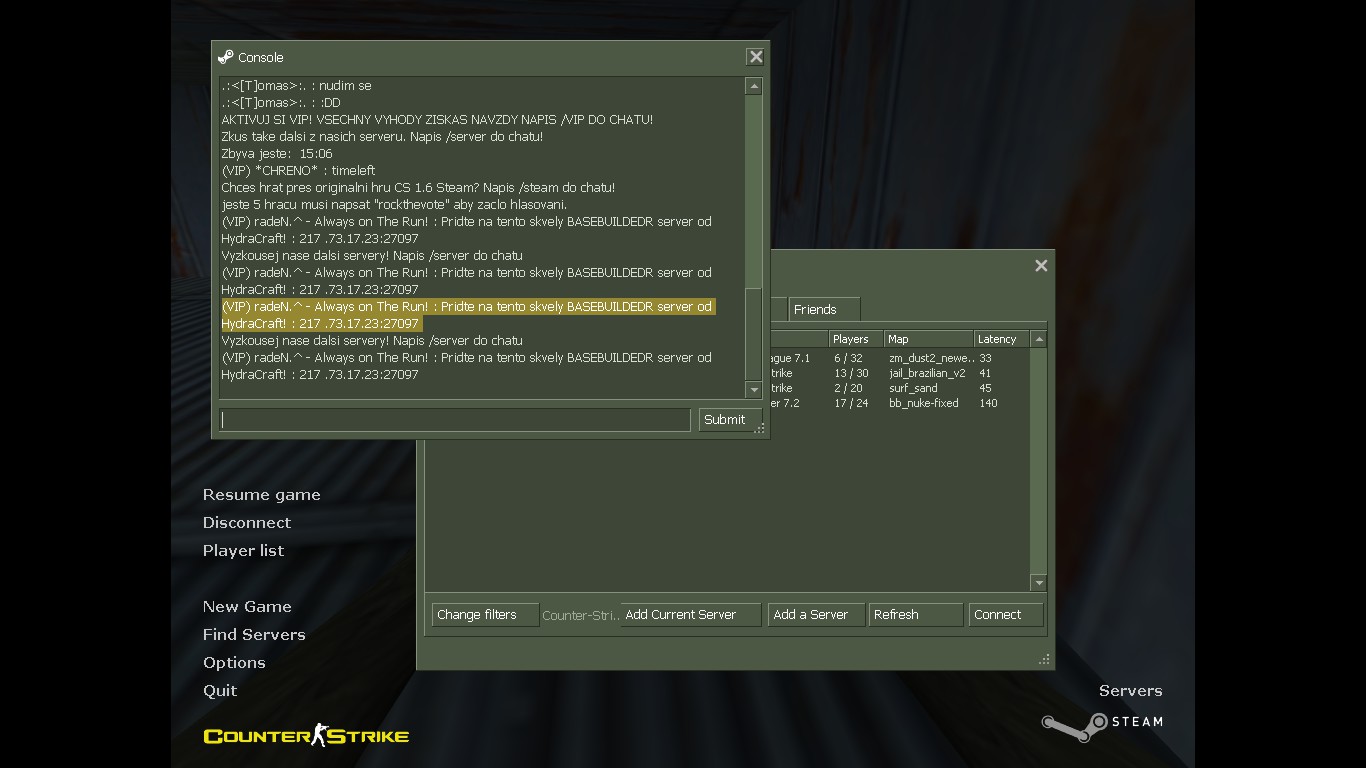Click server list scrollbar down arrow
1366x768 pixels.
point(1039,583)
